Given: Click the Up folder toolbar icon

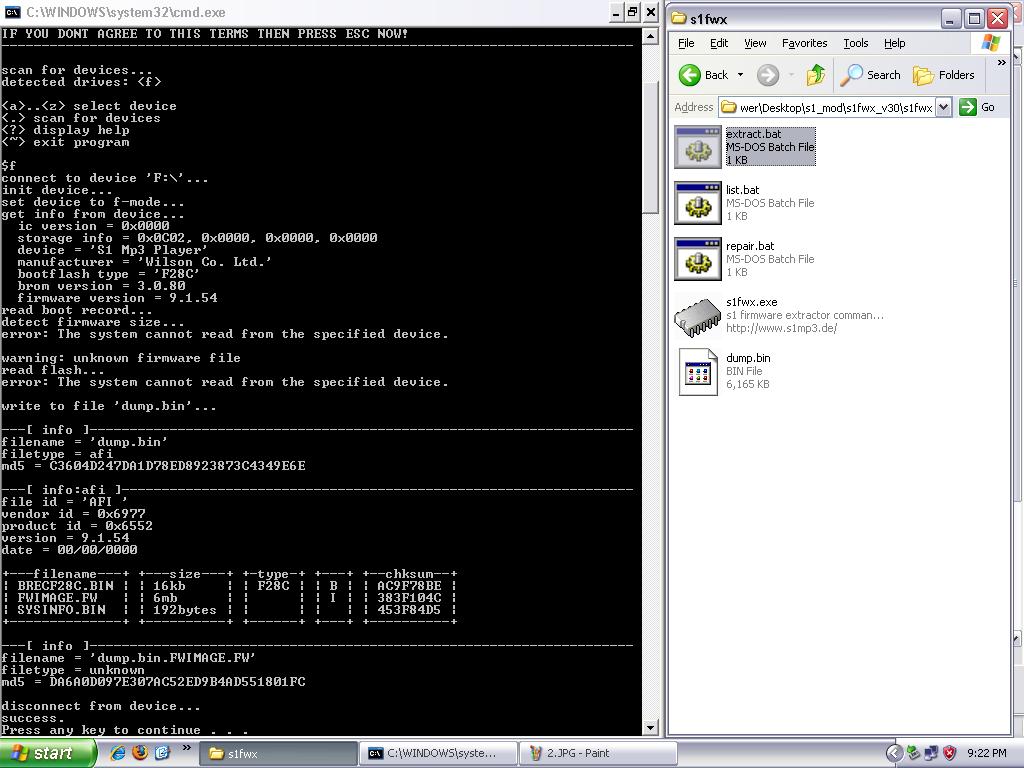Looking at the screenshot, I should [x=816, y=75].
